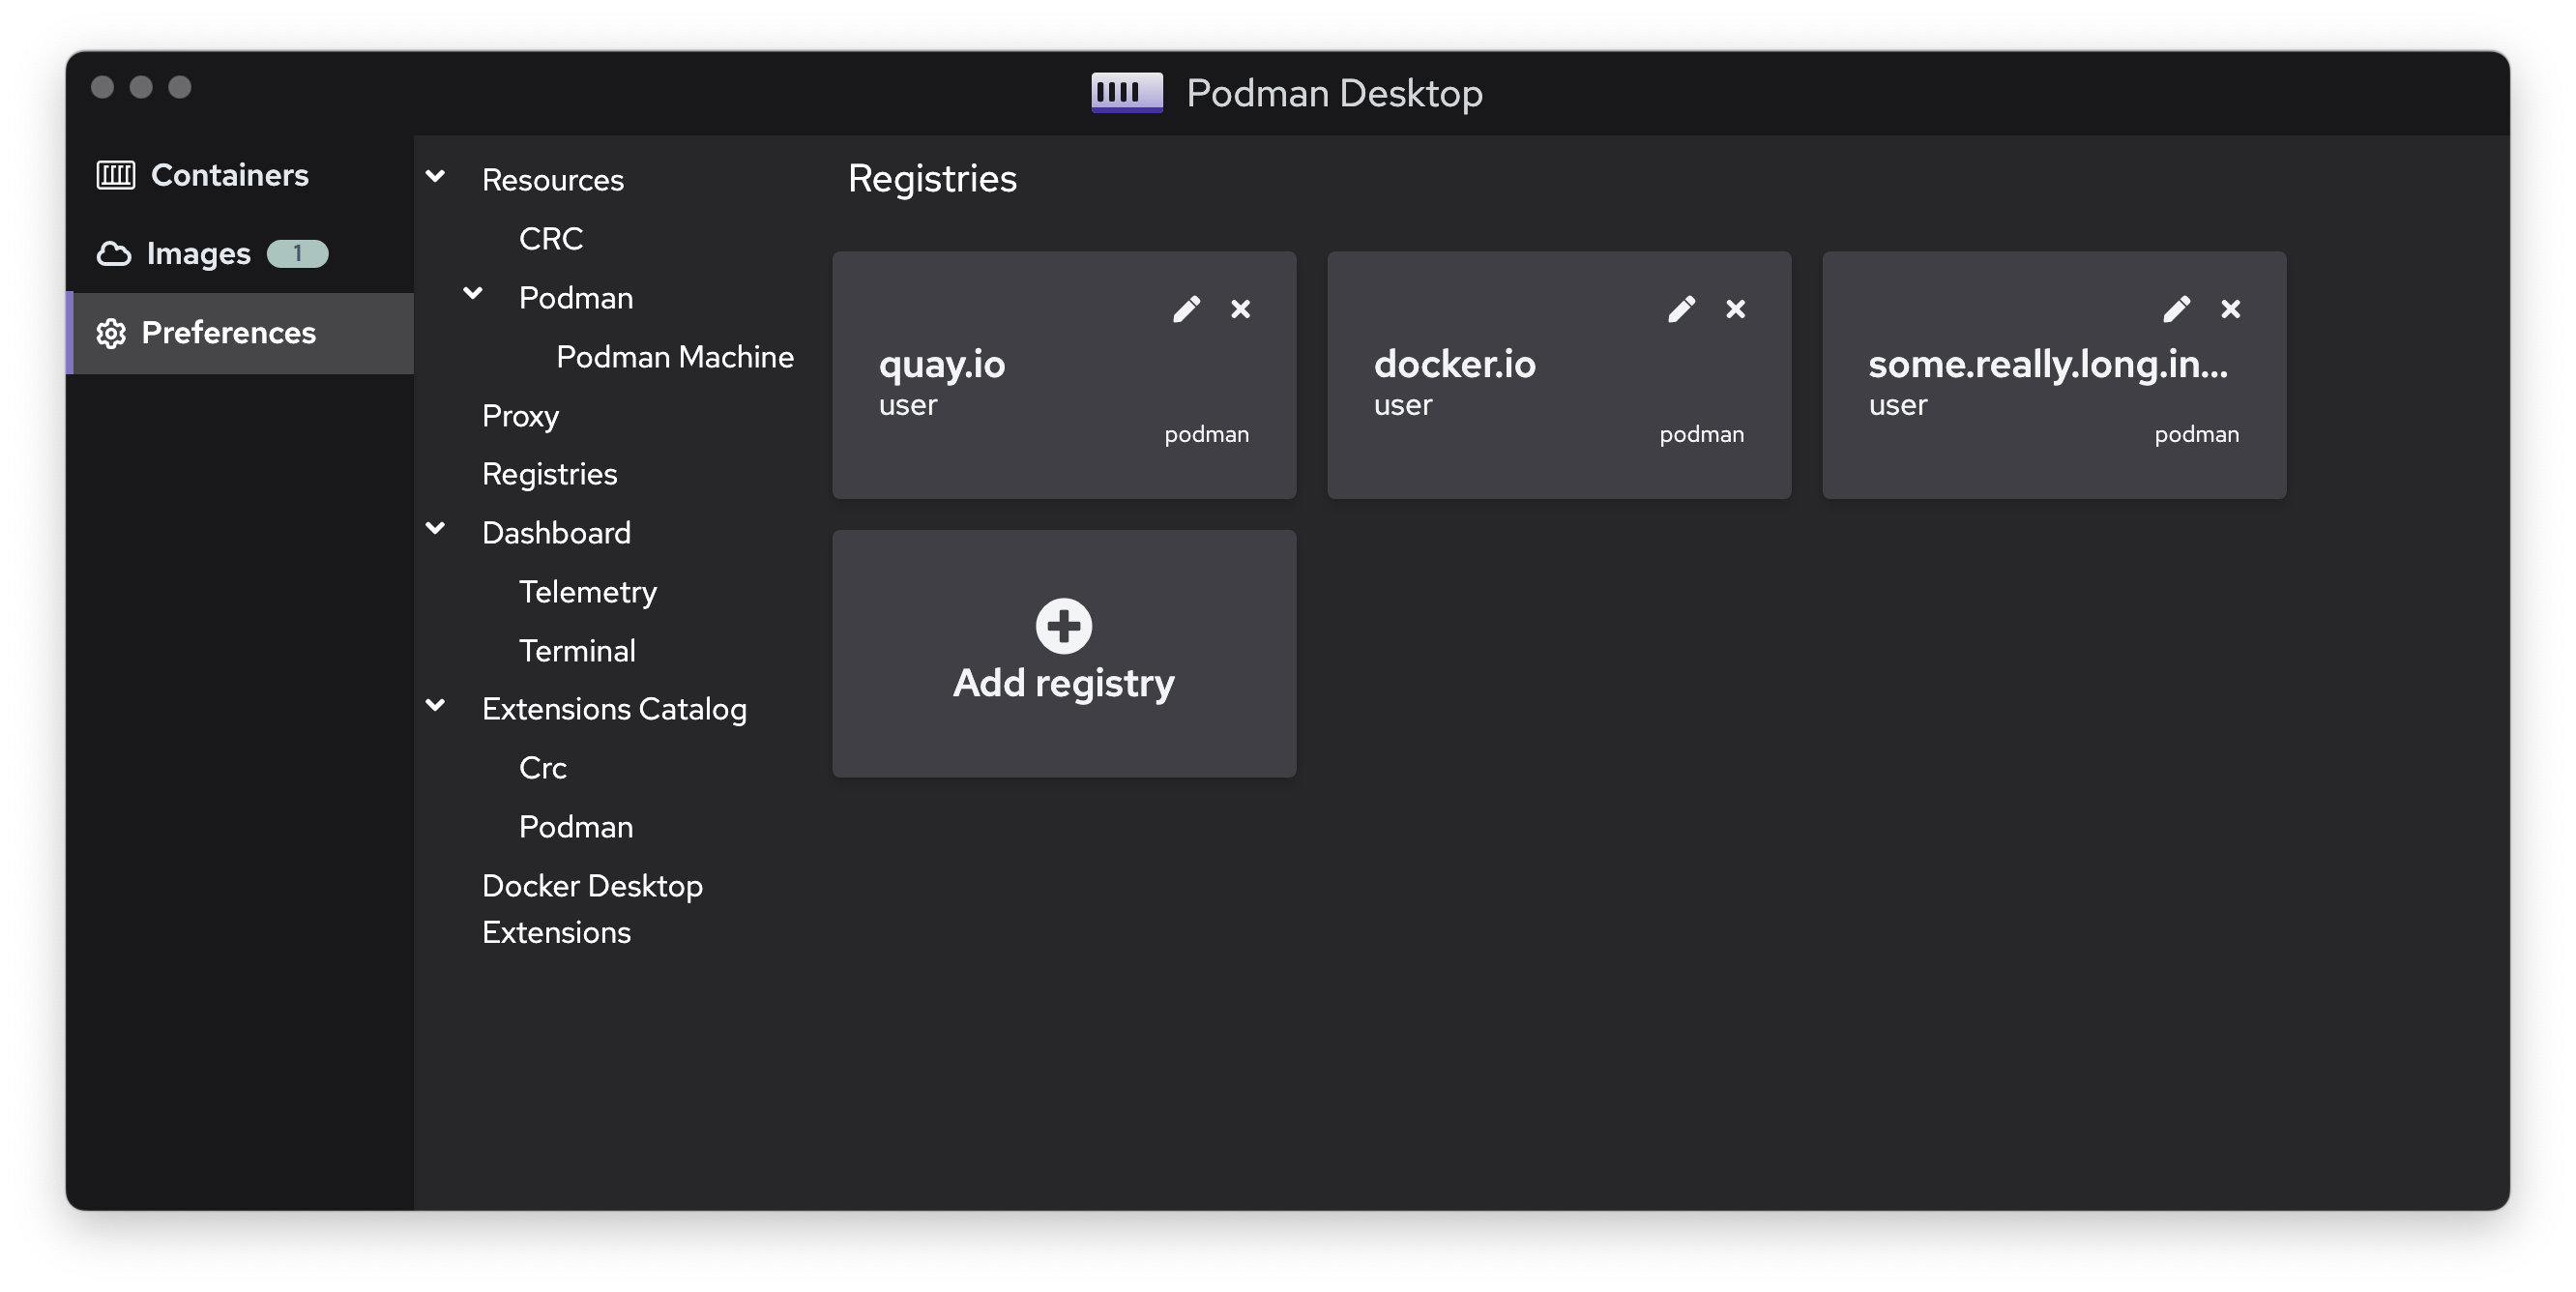The height and width of the screenshot is (1292, 2576).
Task: Edit the some.really.long registry entry
Action: [x=2176, y=309]
